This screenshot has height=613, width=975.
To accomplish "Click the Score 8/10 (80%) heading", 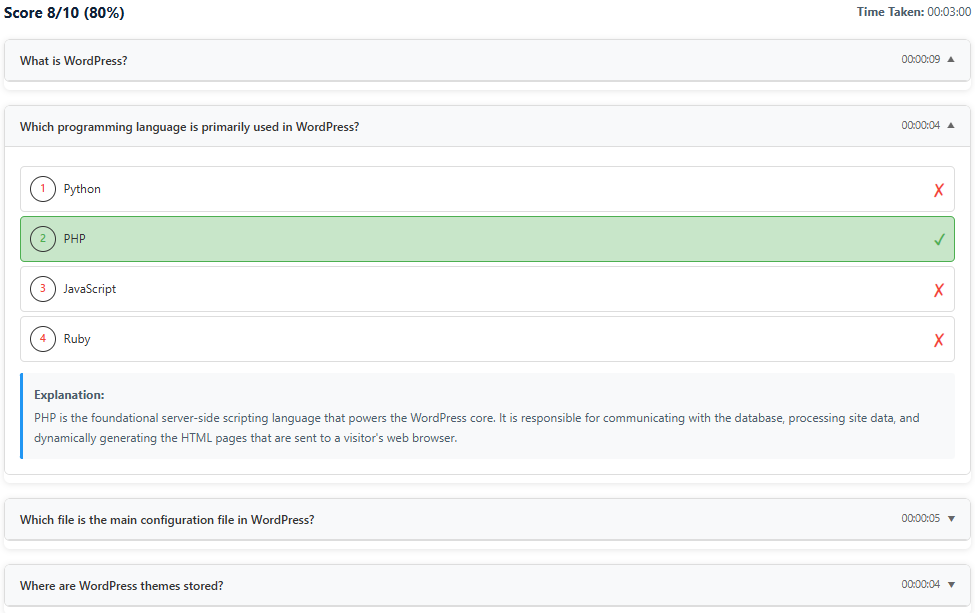I will pos(64,13).
